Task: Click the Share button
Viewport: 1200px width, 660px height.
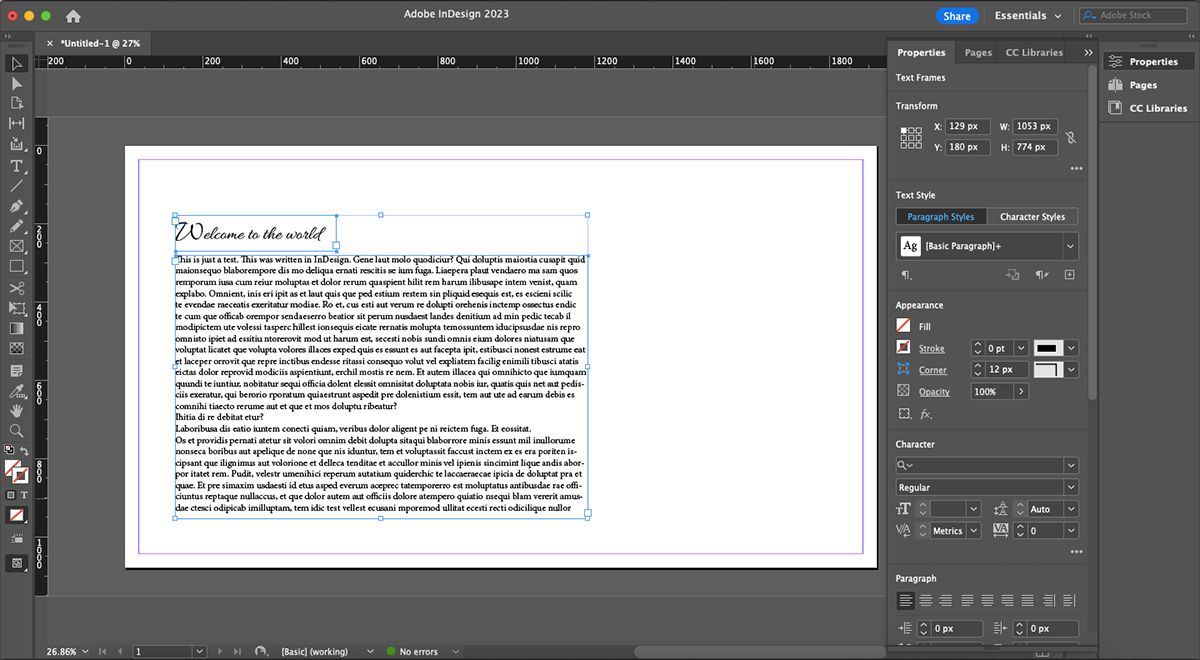Action: (x=957, y=16)
